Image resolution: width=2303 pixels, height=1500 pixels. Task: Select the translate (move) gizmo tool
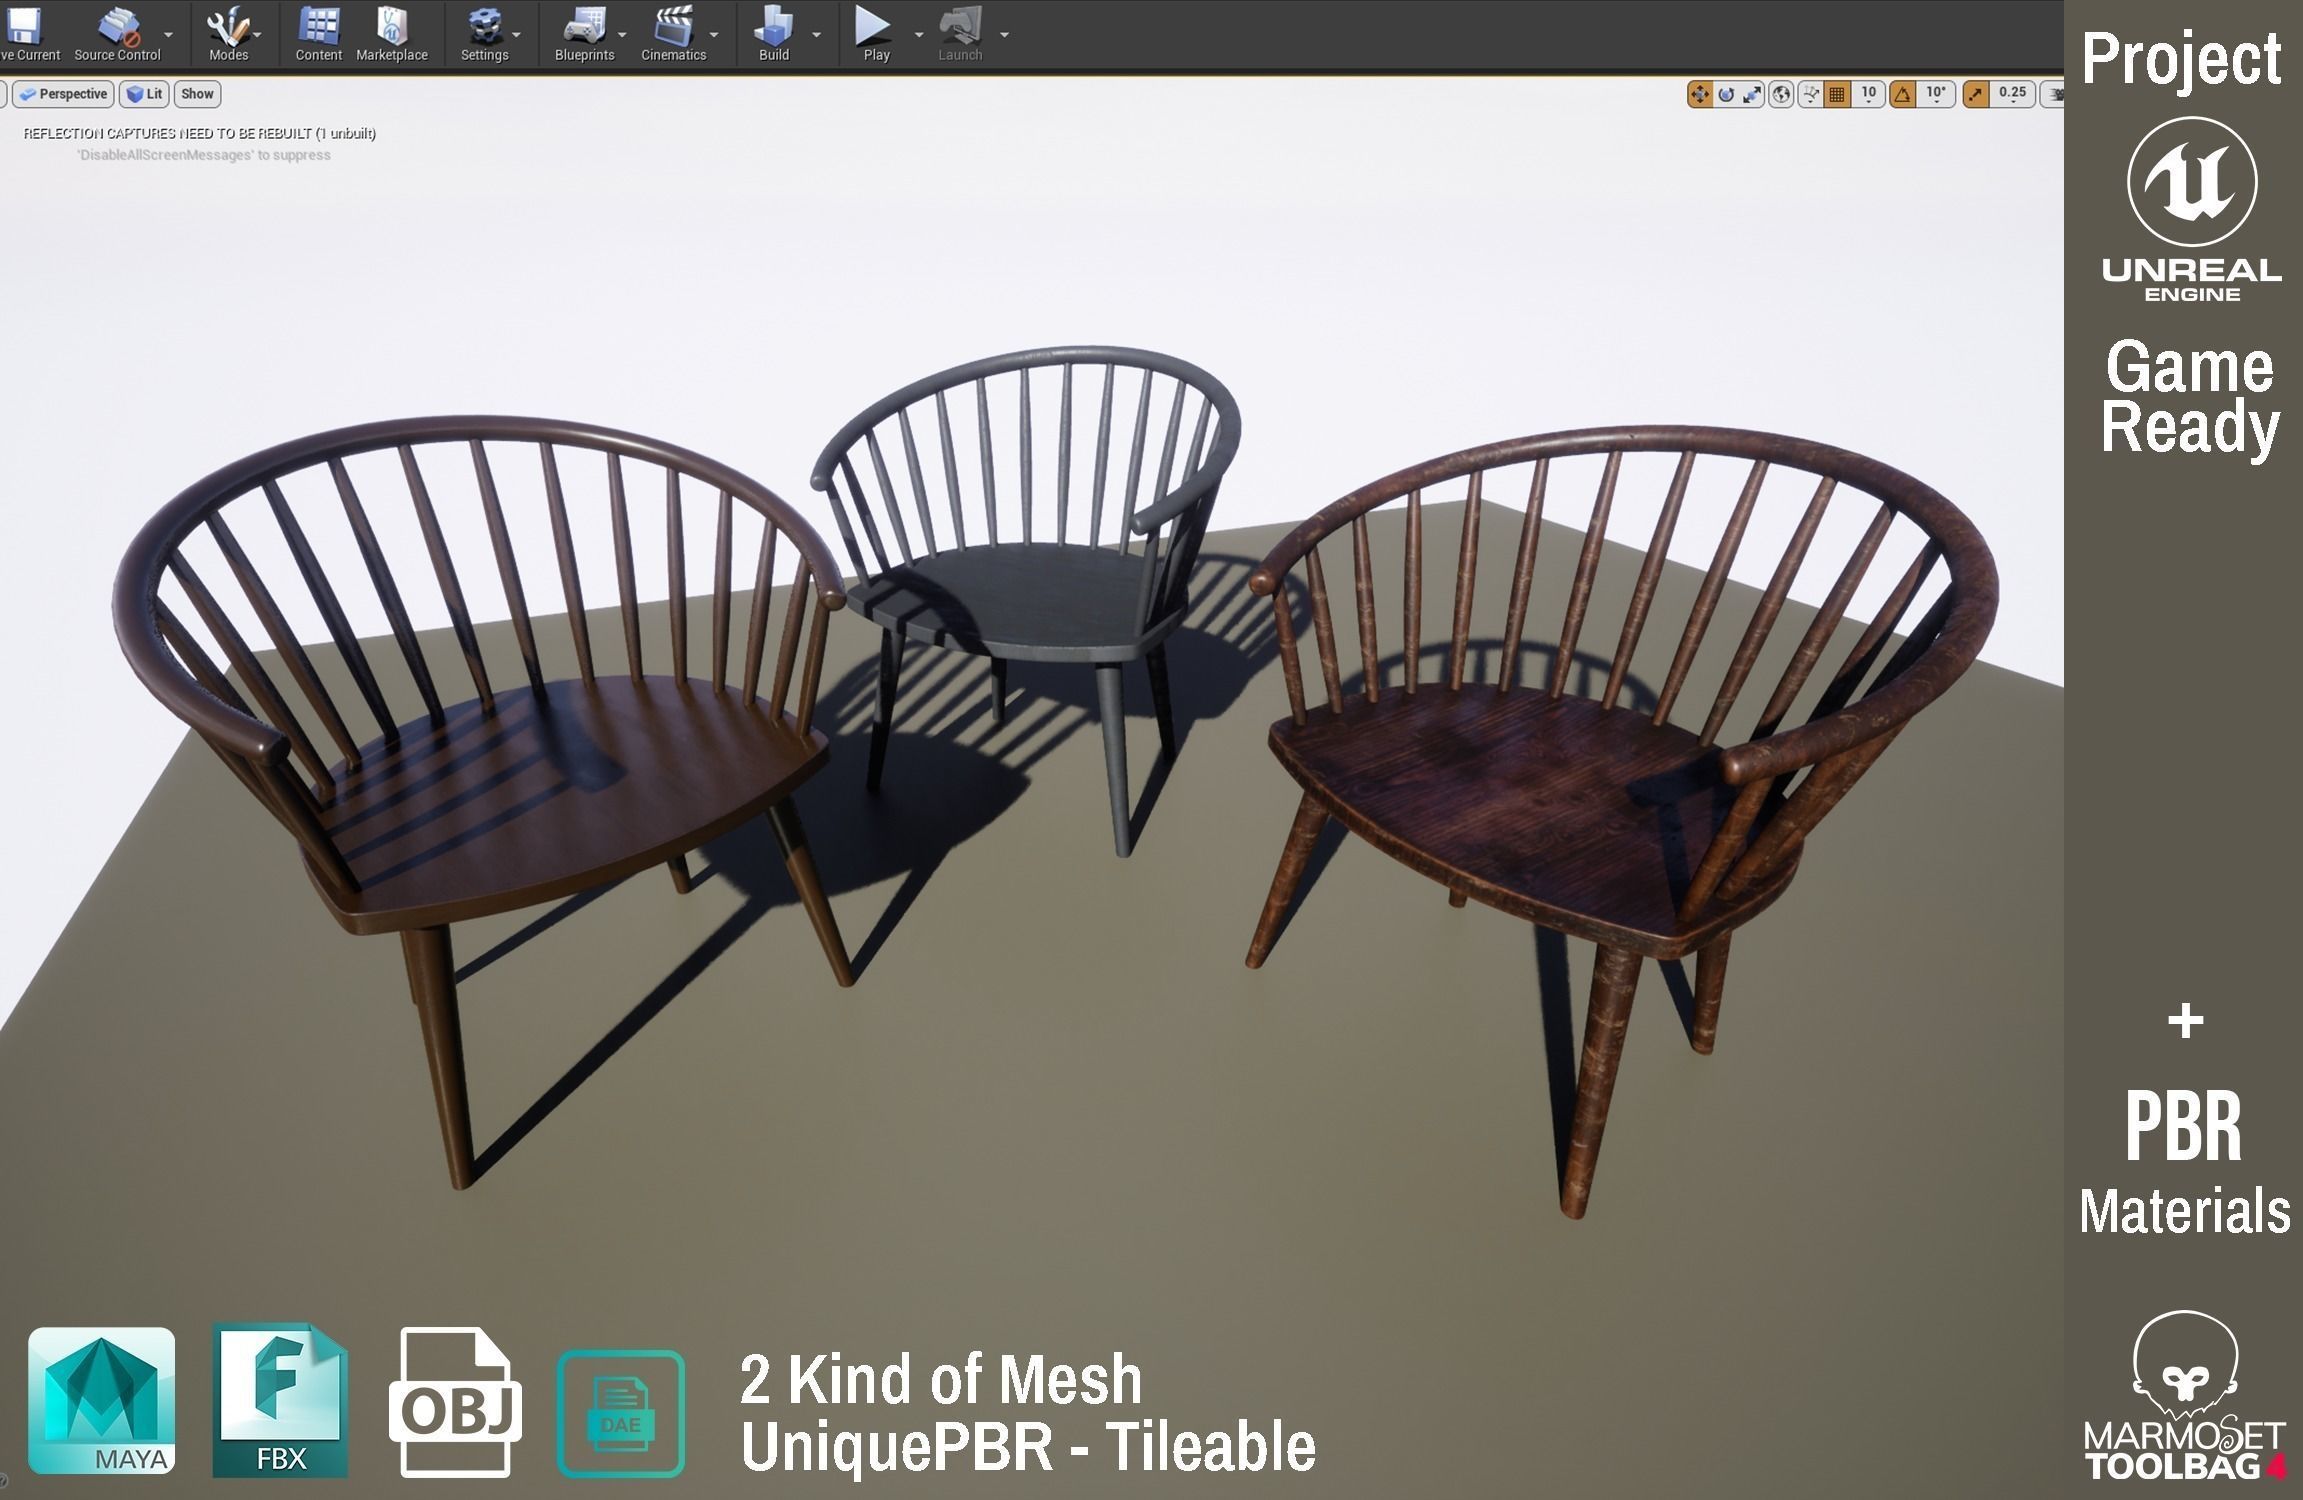coord(1699,94)
